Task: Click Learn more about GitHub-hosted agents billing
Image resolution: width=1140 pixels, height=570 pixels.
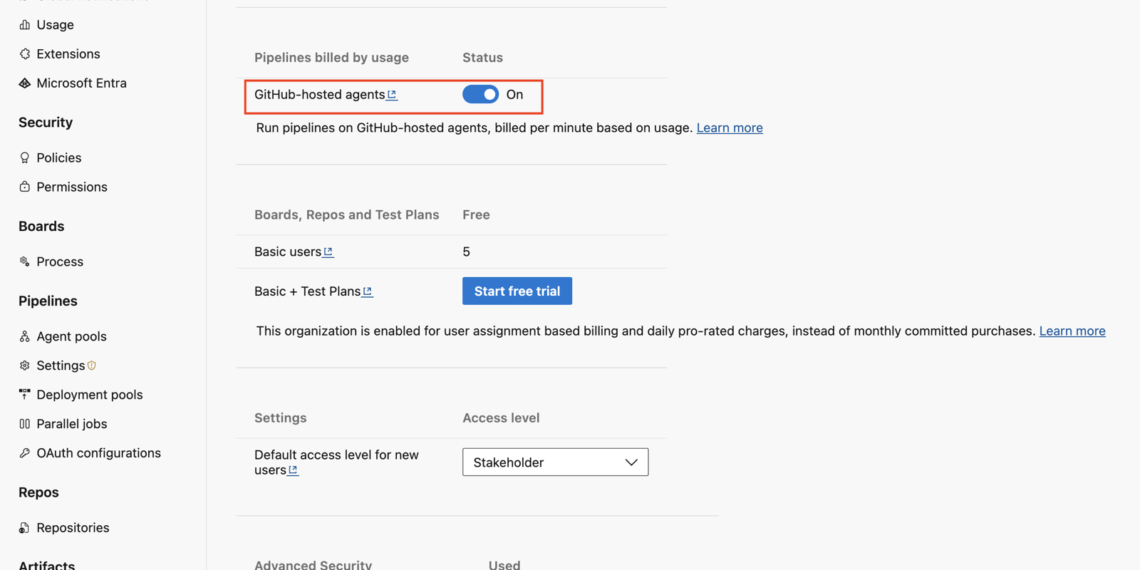Action: click(x=729, y=128)
